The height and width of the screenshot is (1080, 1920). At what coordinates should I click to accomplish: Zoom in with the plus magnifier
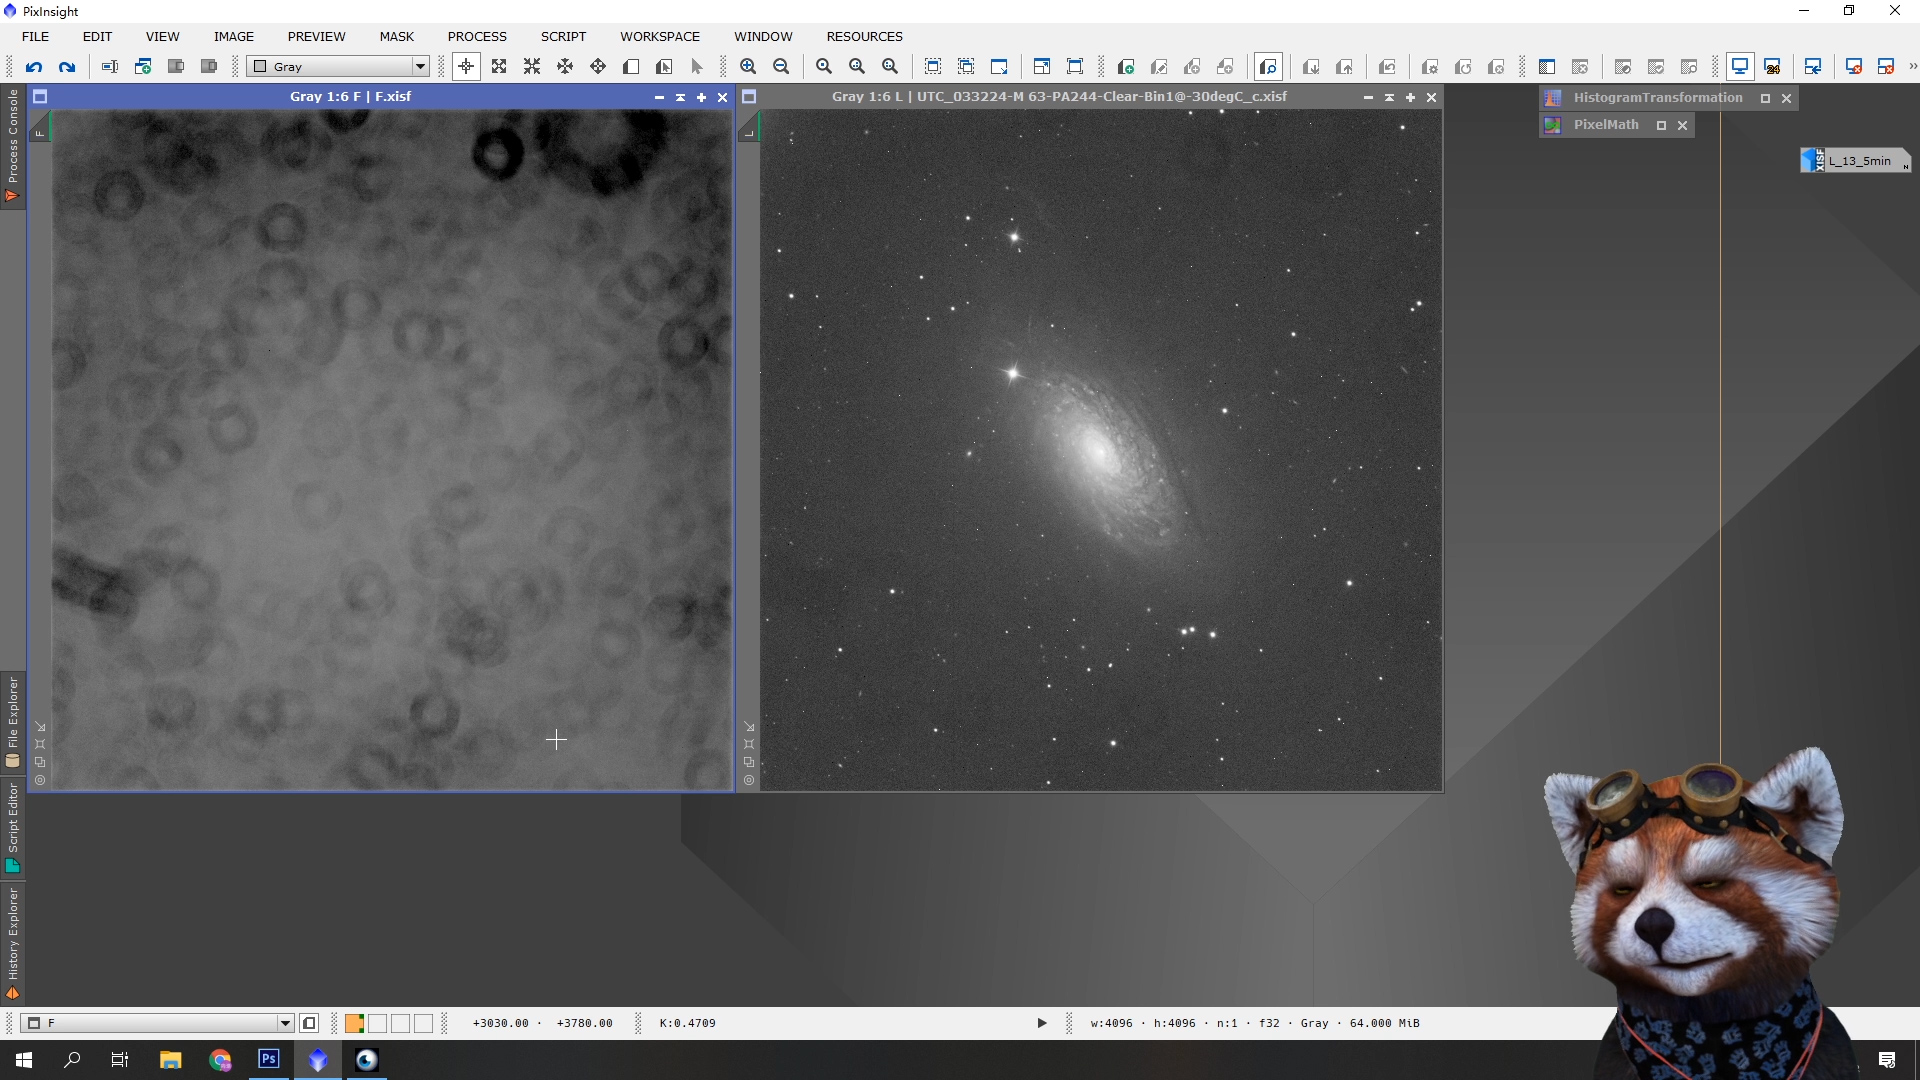[748, 67]
